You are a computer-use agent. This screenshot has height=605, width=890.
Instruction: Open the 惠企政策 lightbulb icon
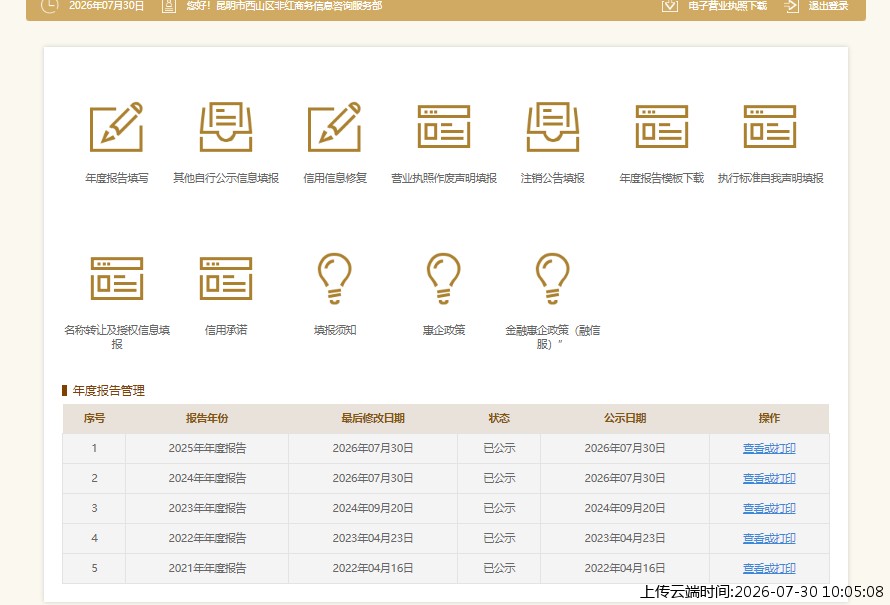444,279
